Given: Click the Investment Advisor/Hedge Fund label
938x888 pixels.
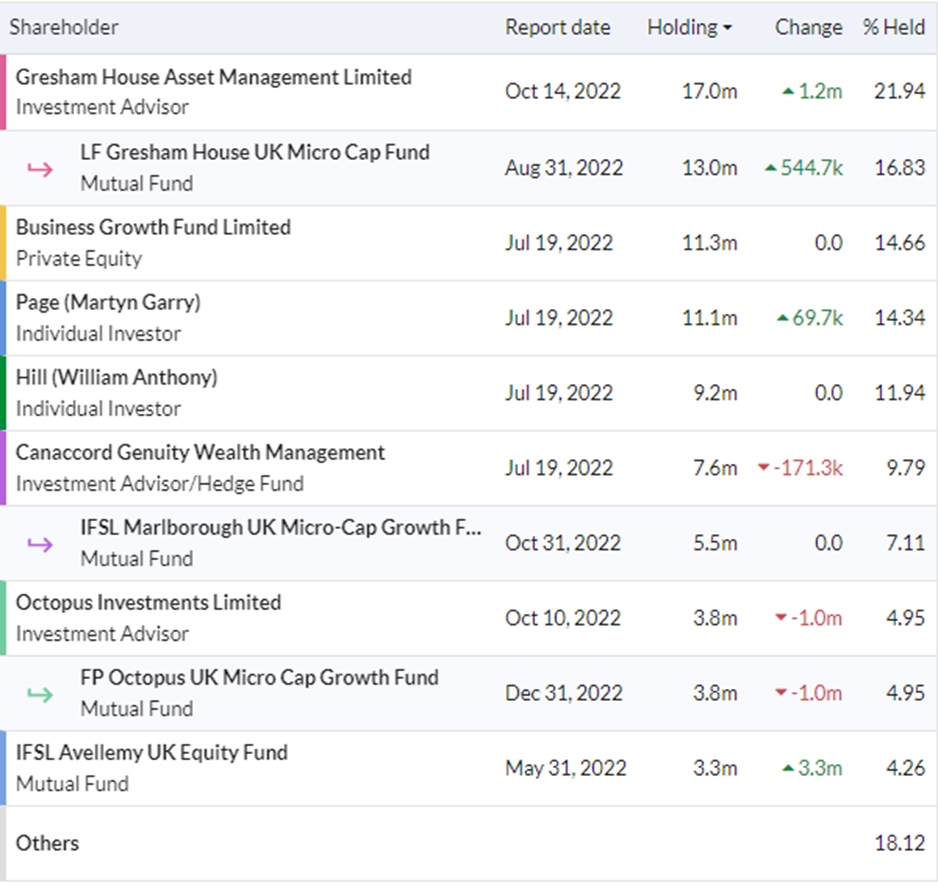Looking at the screenshot, I should pyautogui.click(x=160, y=484).
